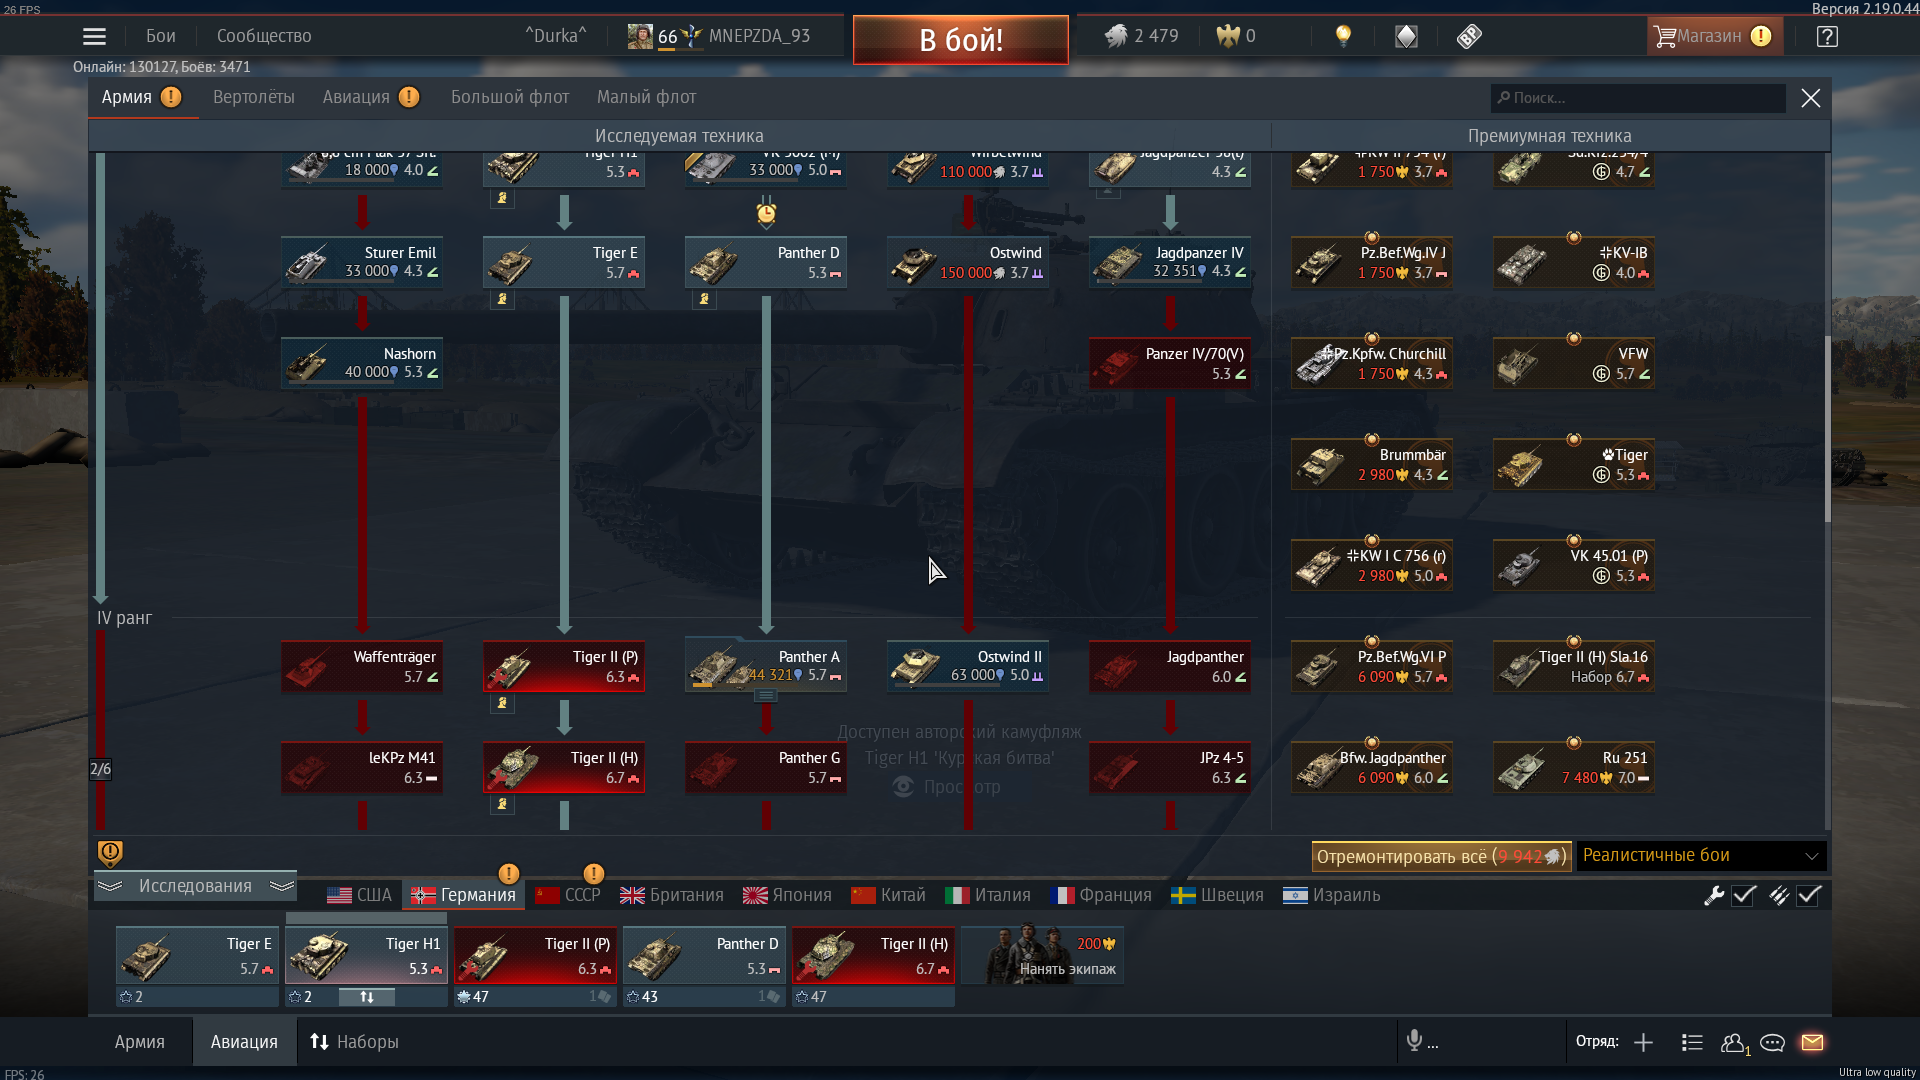Click the В бой! battle button
This screenshot has width=1920, height=1080.
tap(961, 40)
